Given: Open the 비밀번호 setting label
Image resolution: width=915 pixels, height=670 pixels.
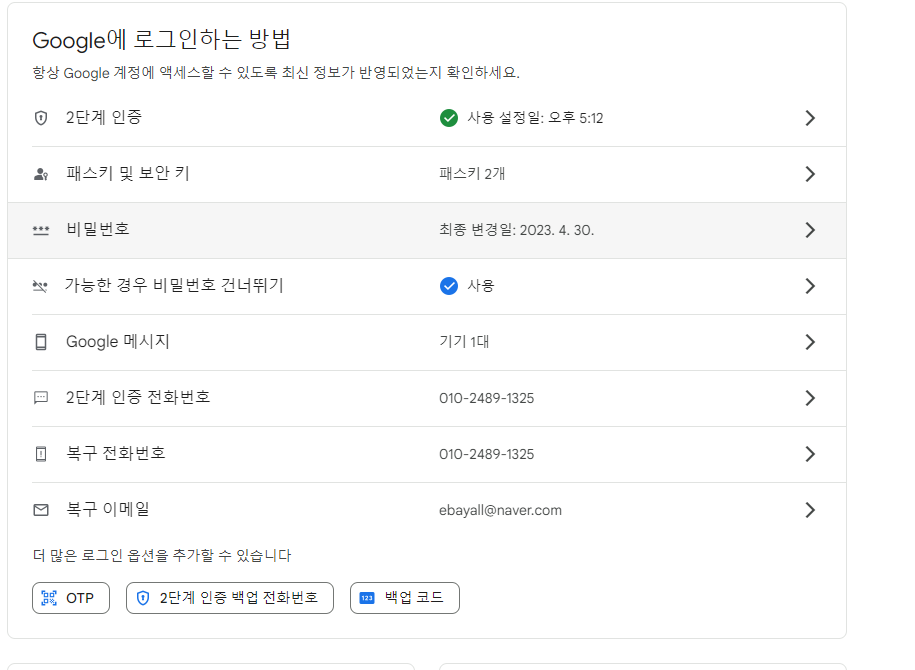Looking at the screenshot, I should 97,229.
